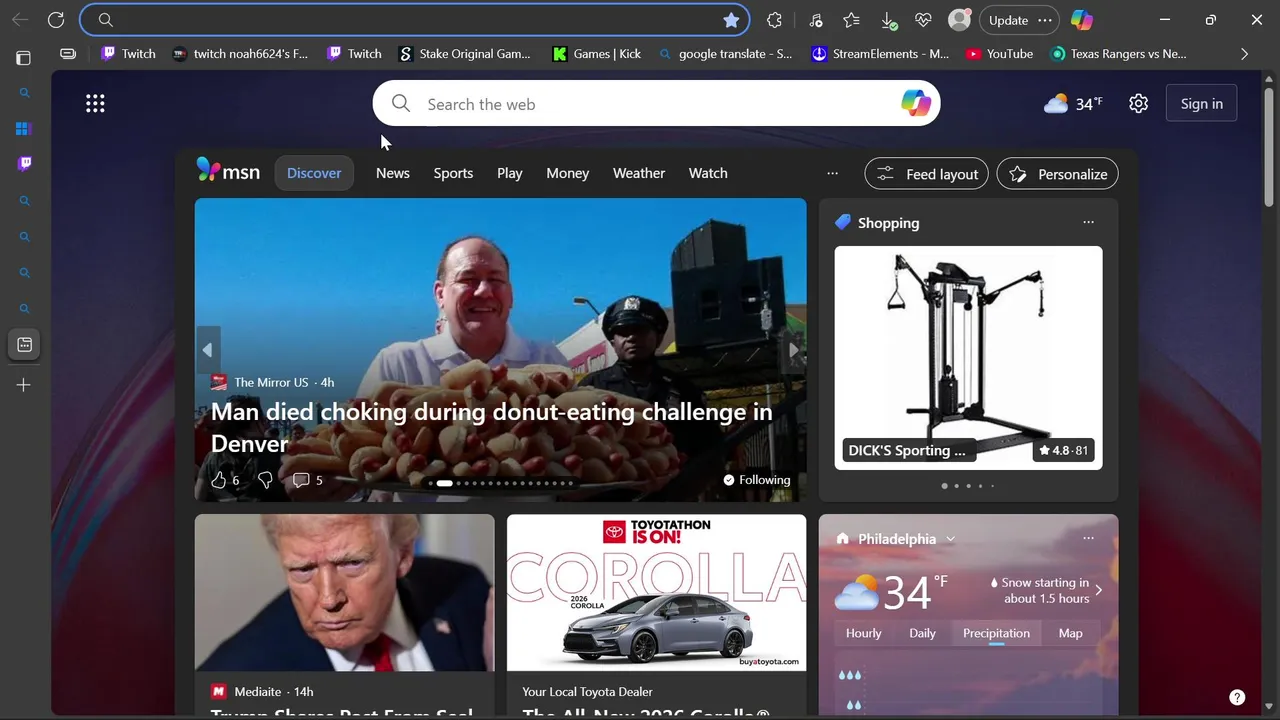Screen dimensions: 1280x720
Task: Open the Sports tab
Action: [x=453, y=173]
